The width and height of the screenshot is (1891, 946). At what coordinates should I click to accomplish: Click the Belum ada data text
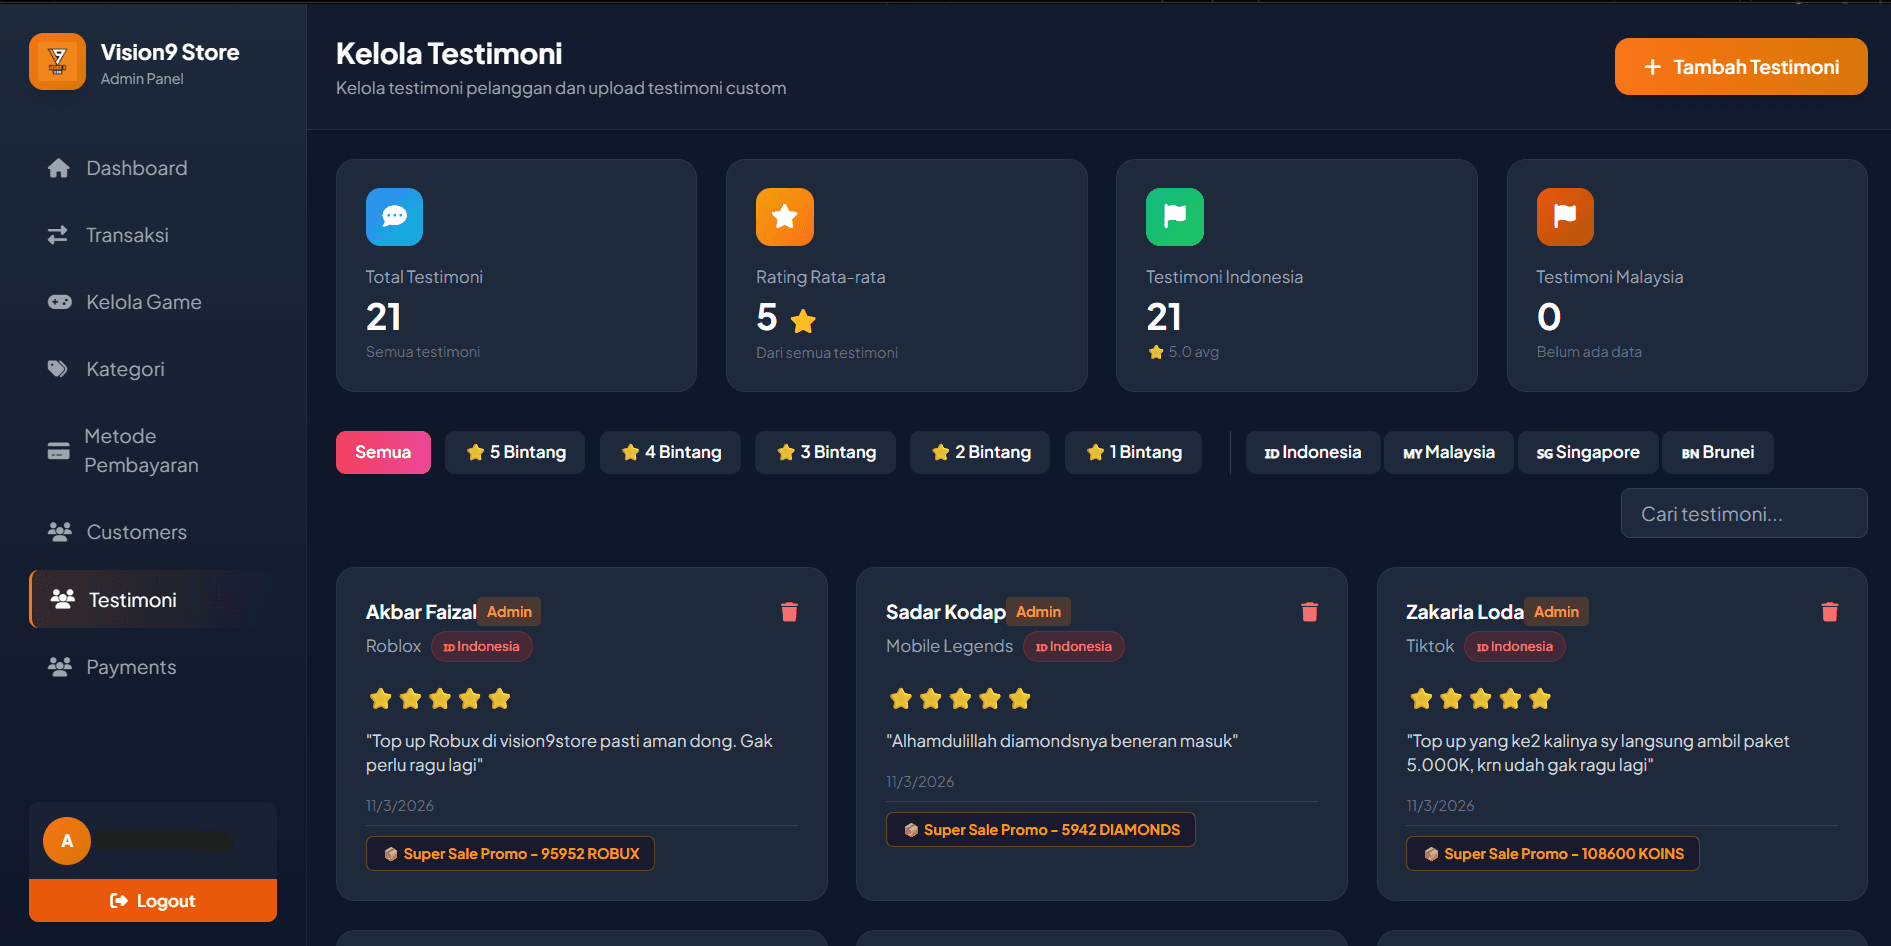tap(1589, 352)
